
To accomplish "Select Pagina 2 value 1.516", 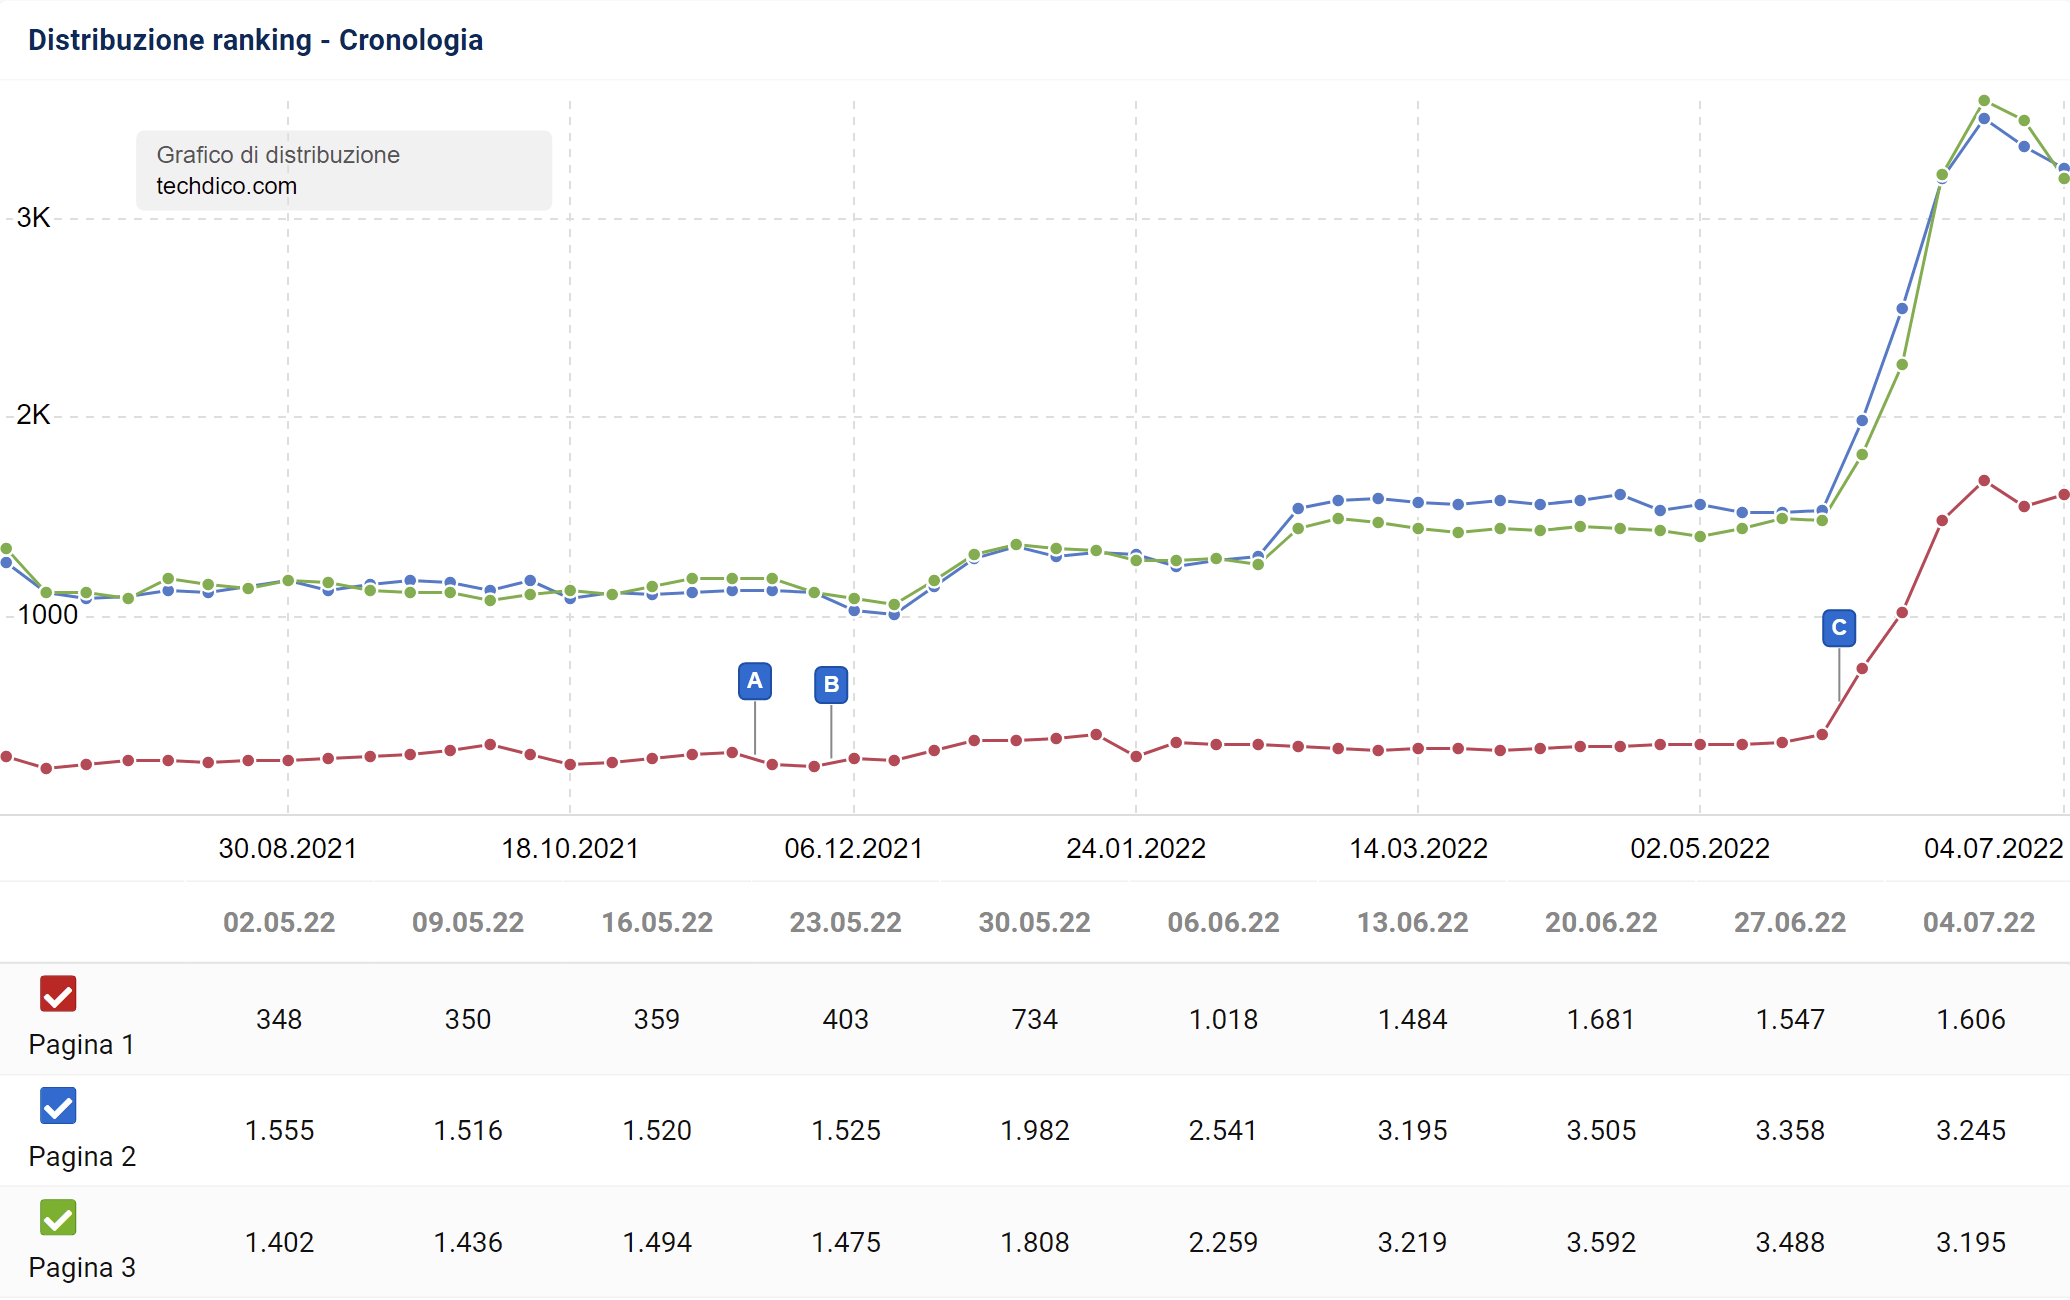I will (x=468, y=1130).
